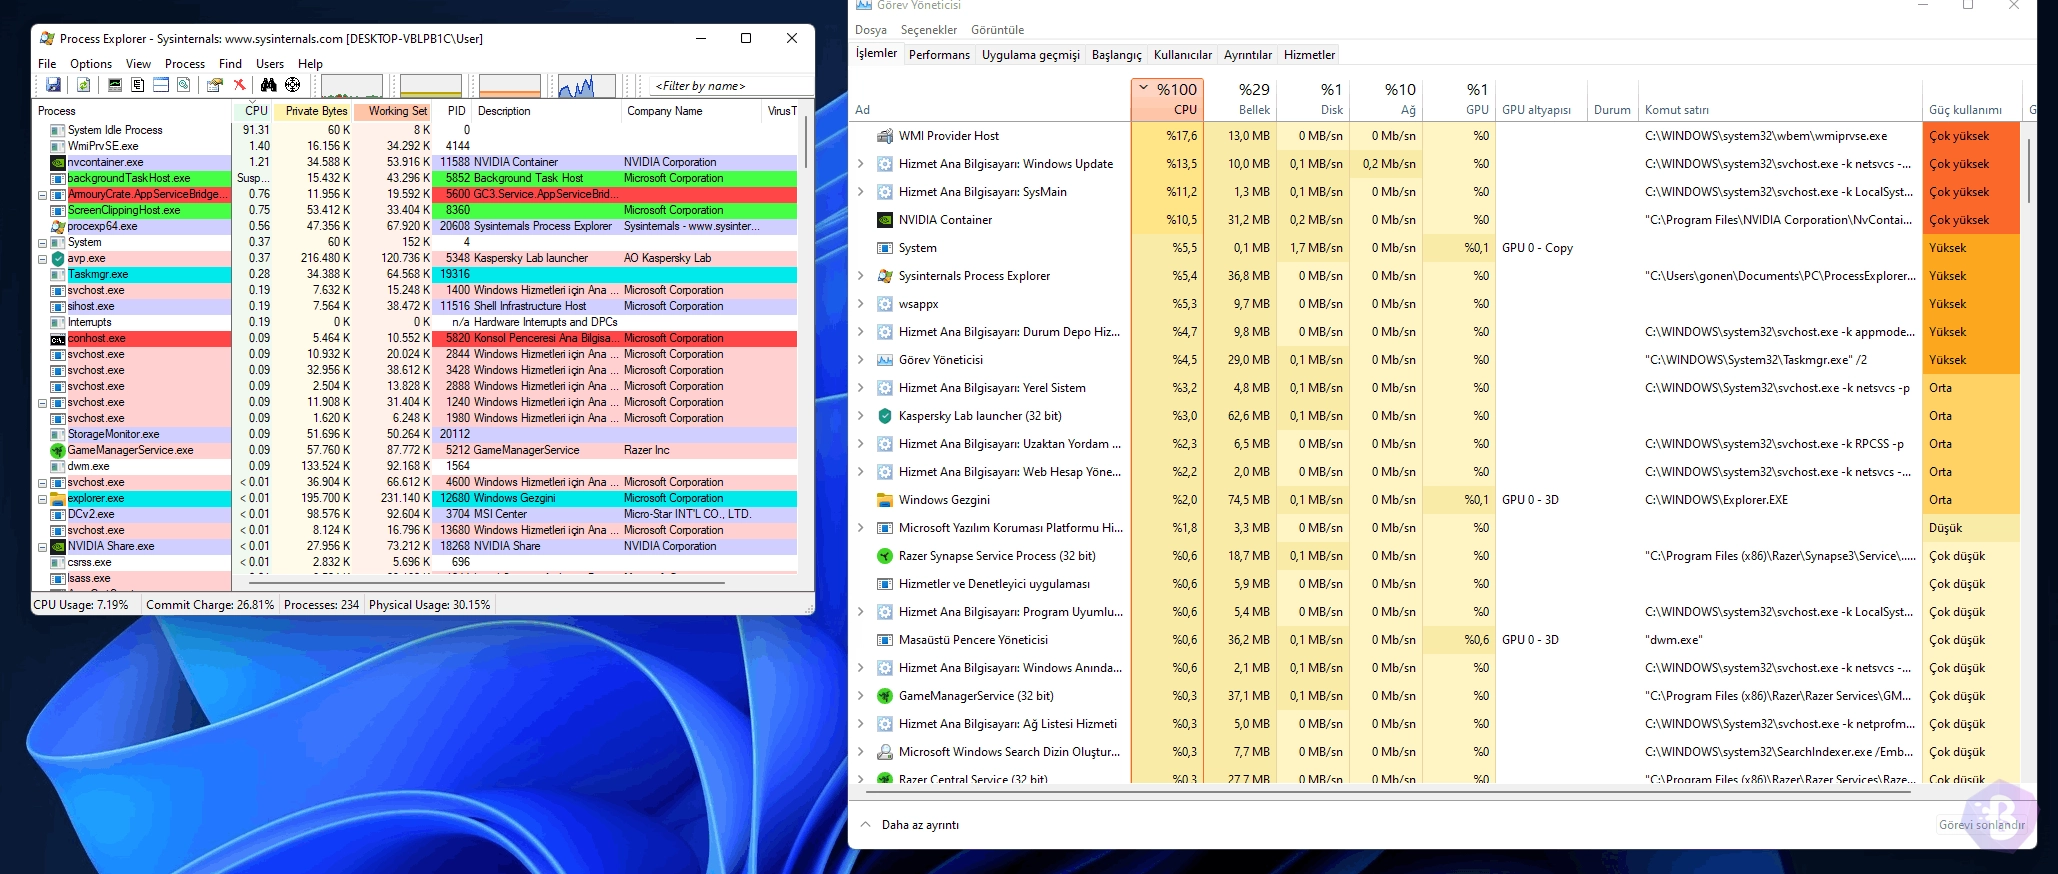Switch to the Performans tab
The height and width of the screenshot is (874, 2058).
point(939,55)
